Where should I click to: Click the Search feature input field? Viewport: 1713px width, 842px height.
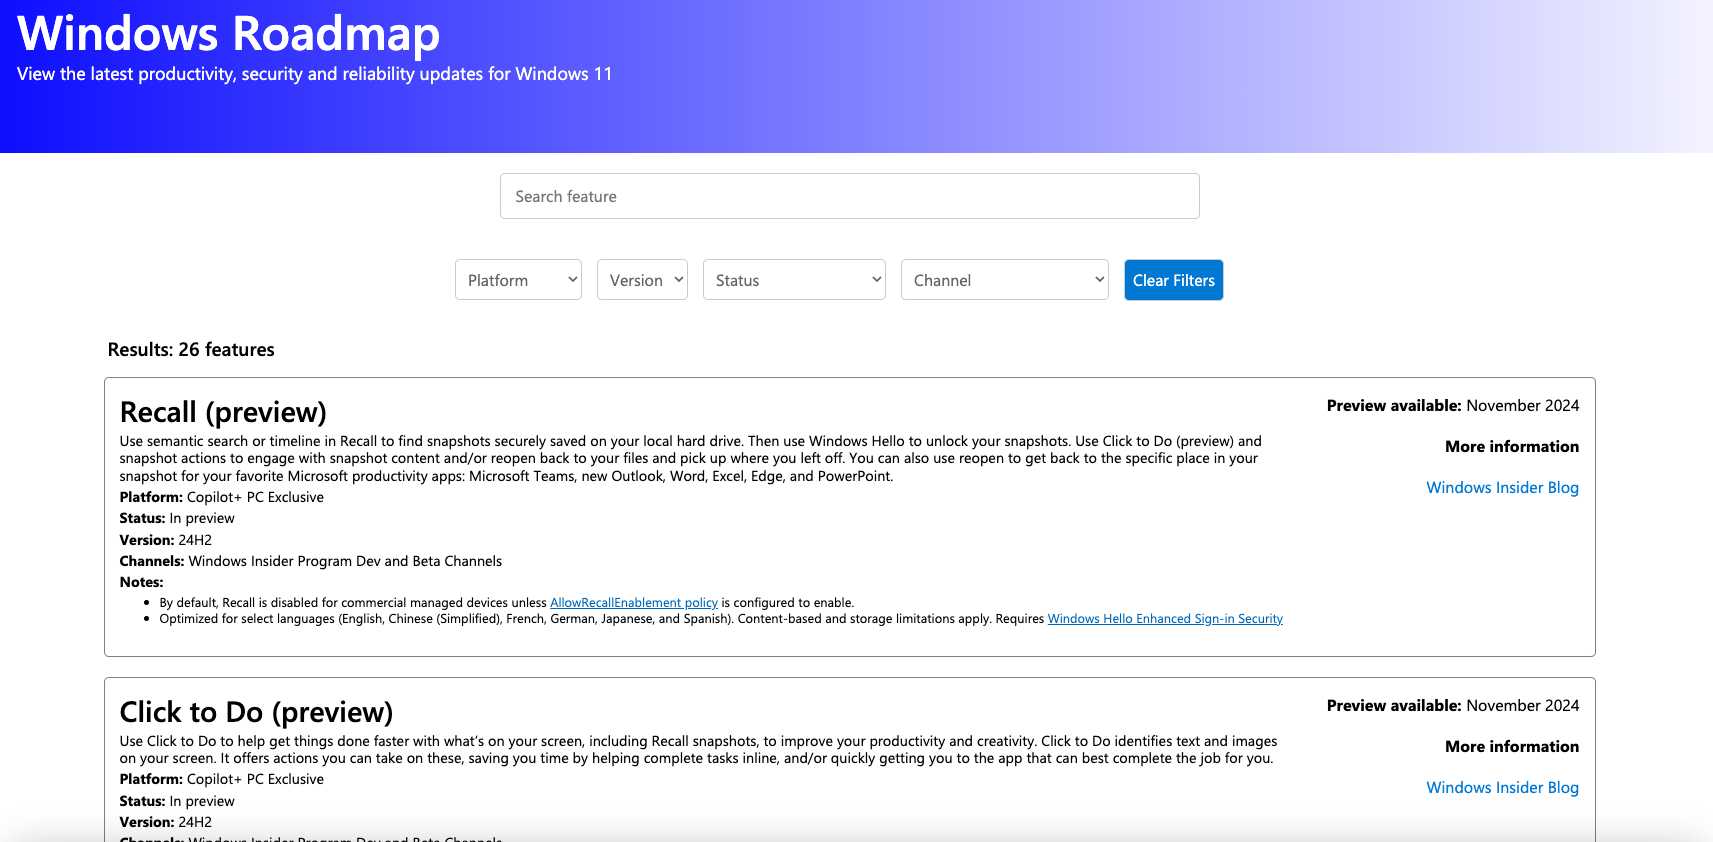(849, 196)
